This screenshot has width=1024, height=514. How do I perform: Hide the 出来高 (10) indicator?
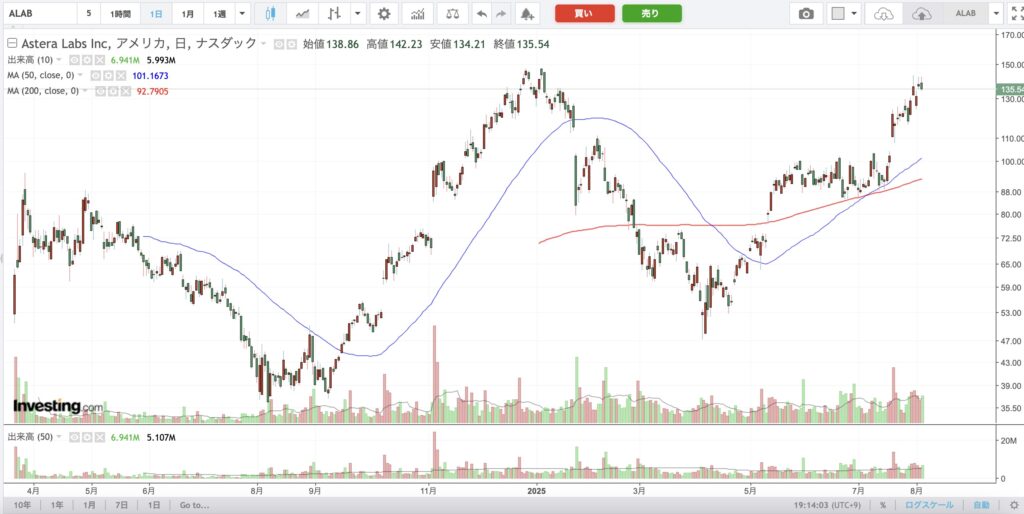click(72, 60)
